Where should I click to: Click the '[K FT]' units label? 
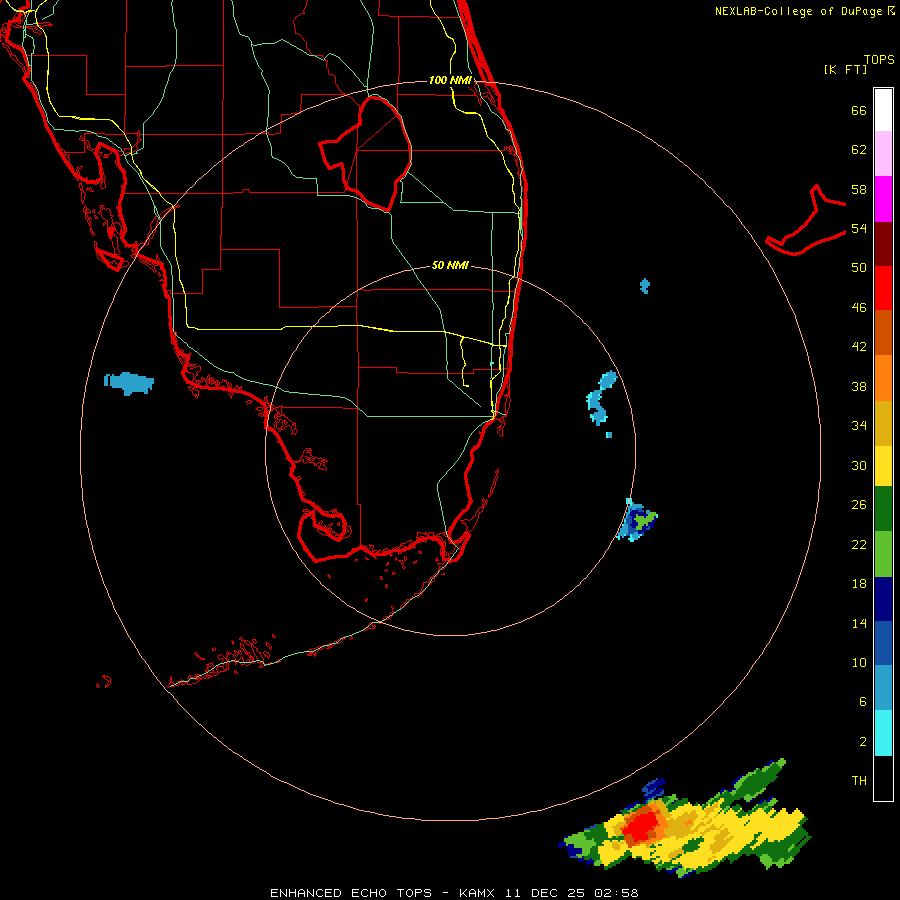coord(845,69)
